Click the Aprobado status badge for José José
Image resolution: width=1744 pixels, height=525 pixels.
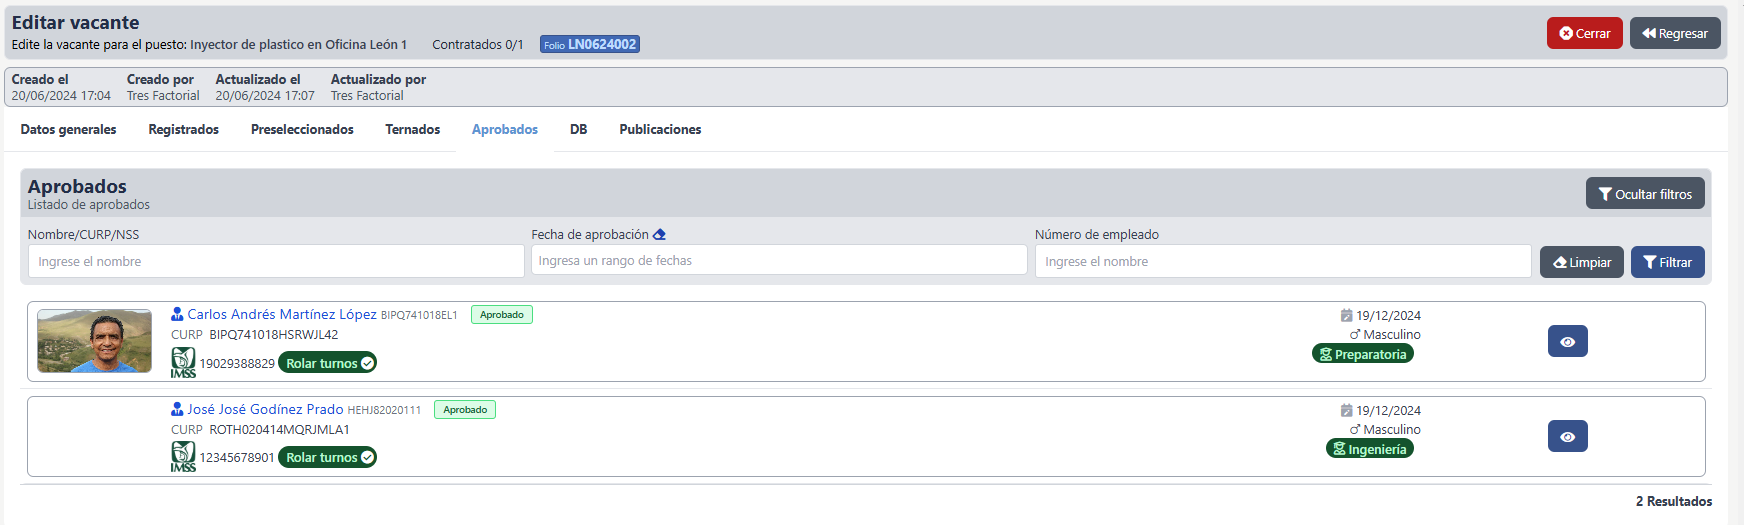(465, 409)
